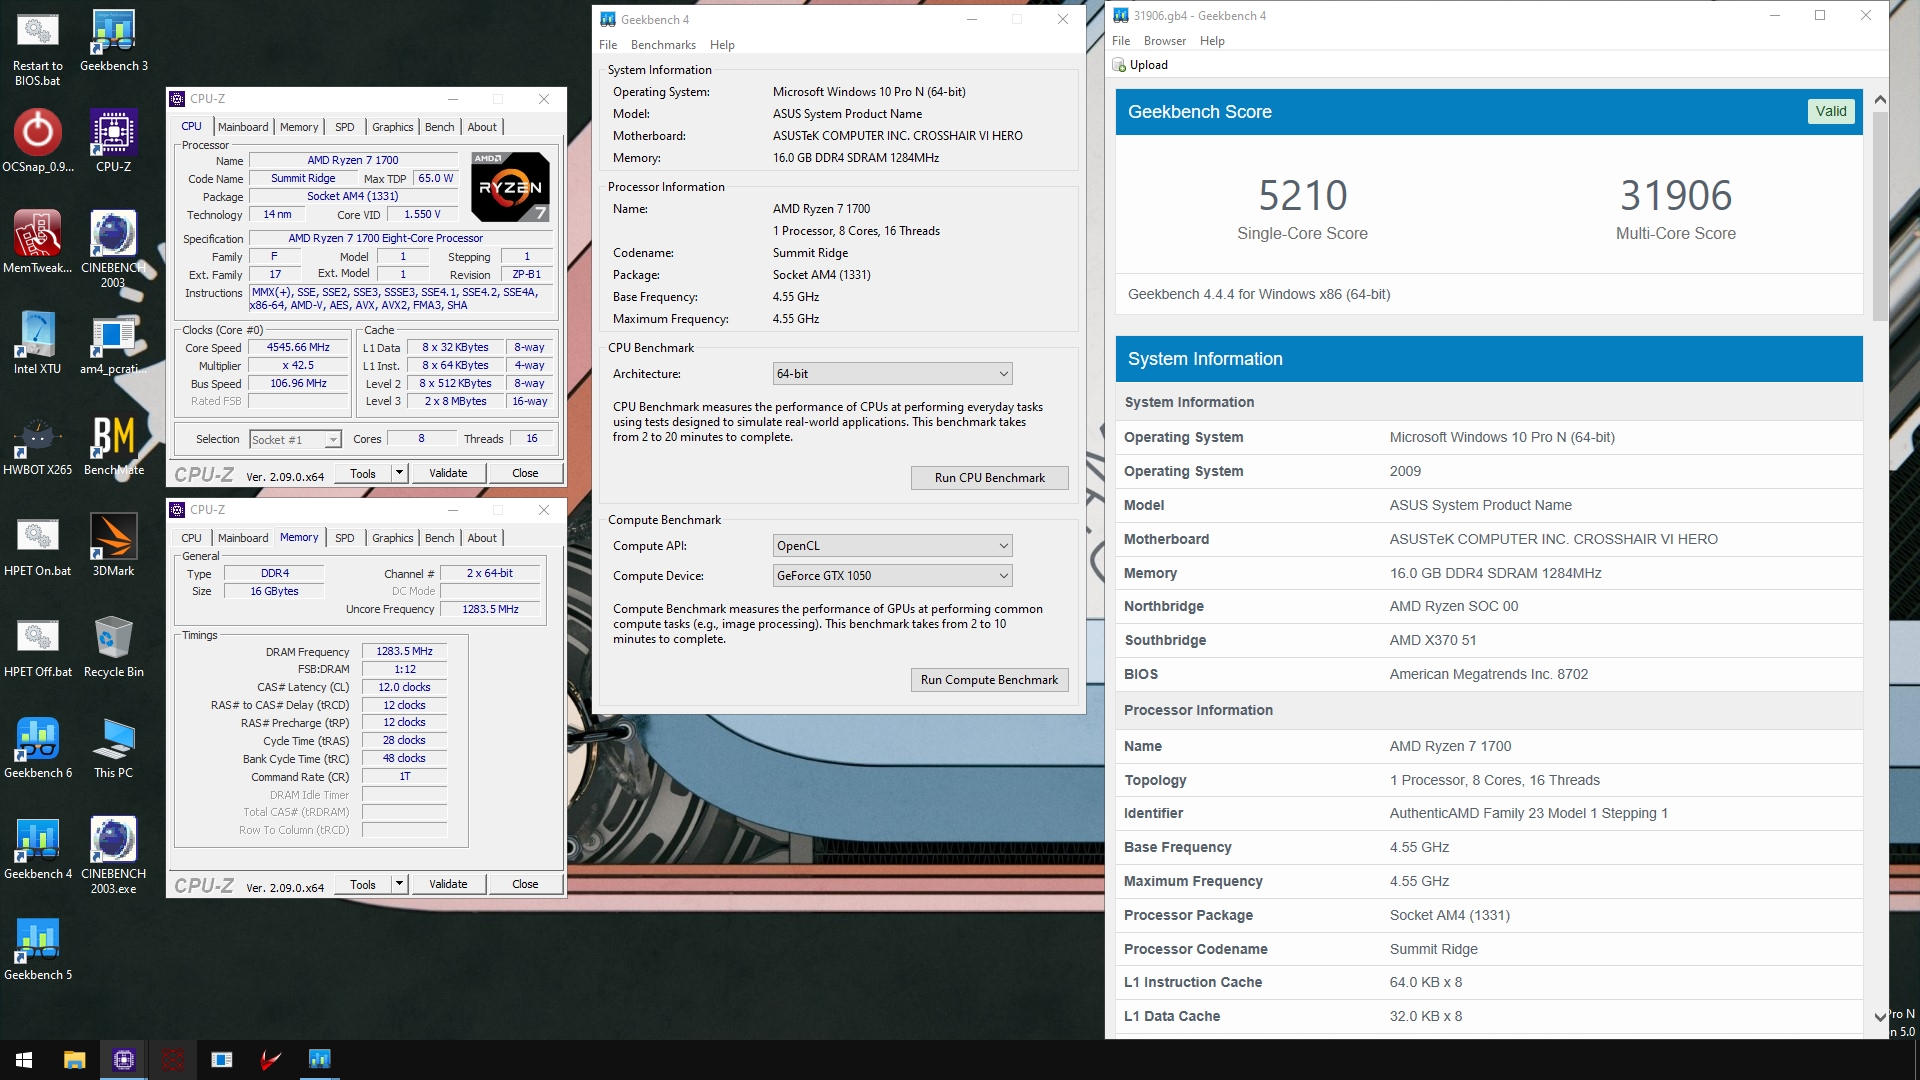Open am4_pcrati desktop shortcut
The image size is (1920, 1080).
[x=113, y=343]
